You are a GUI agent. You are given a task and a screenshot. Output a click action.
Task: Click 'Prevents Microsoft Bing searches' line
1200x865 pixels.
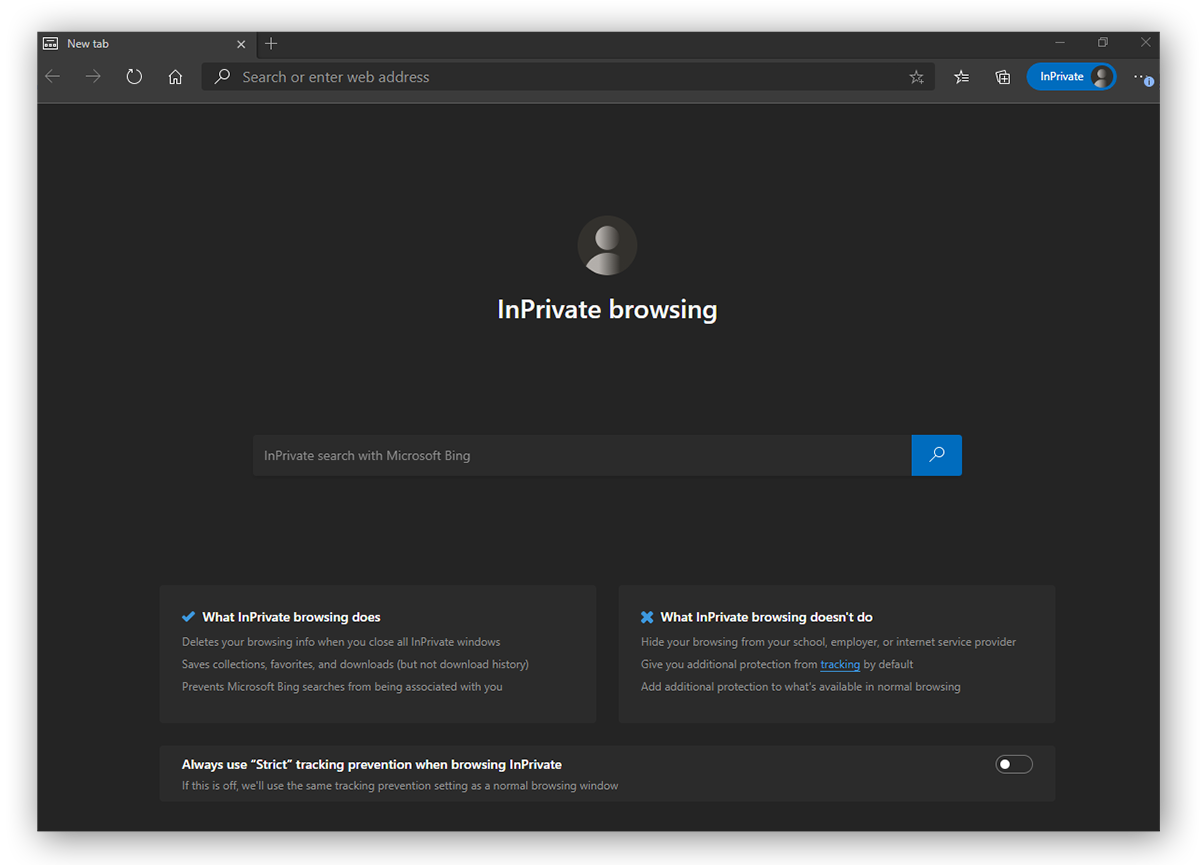342,687
